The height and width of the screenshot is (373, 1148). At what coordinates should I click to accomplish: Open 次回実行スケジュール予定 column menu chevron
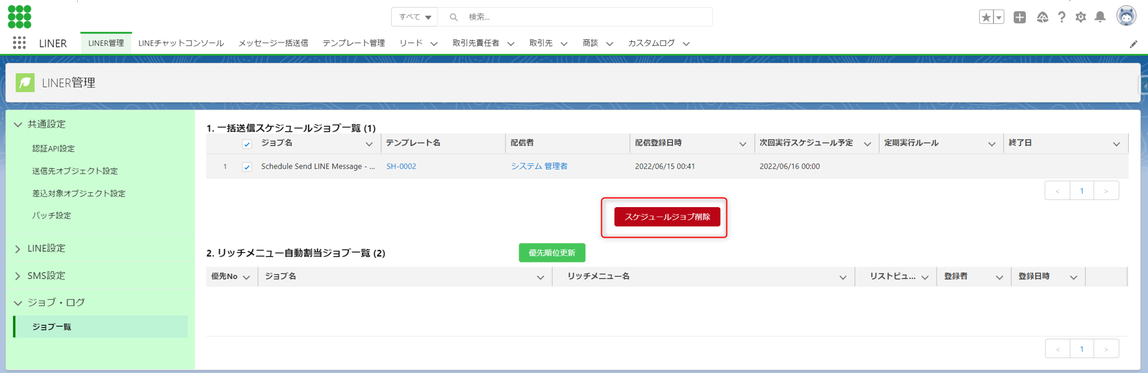point(867,144)
